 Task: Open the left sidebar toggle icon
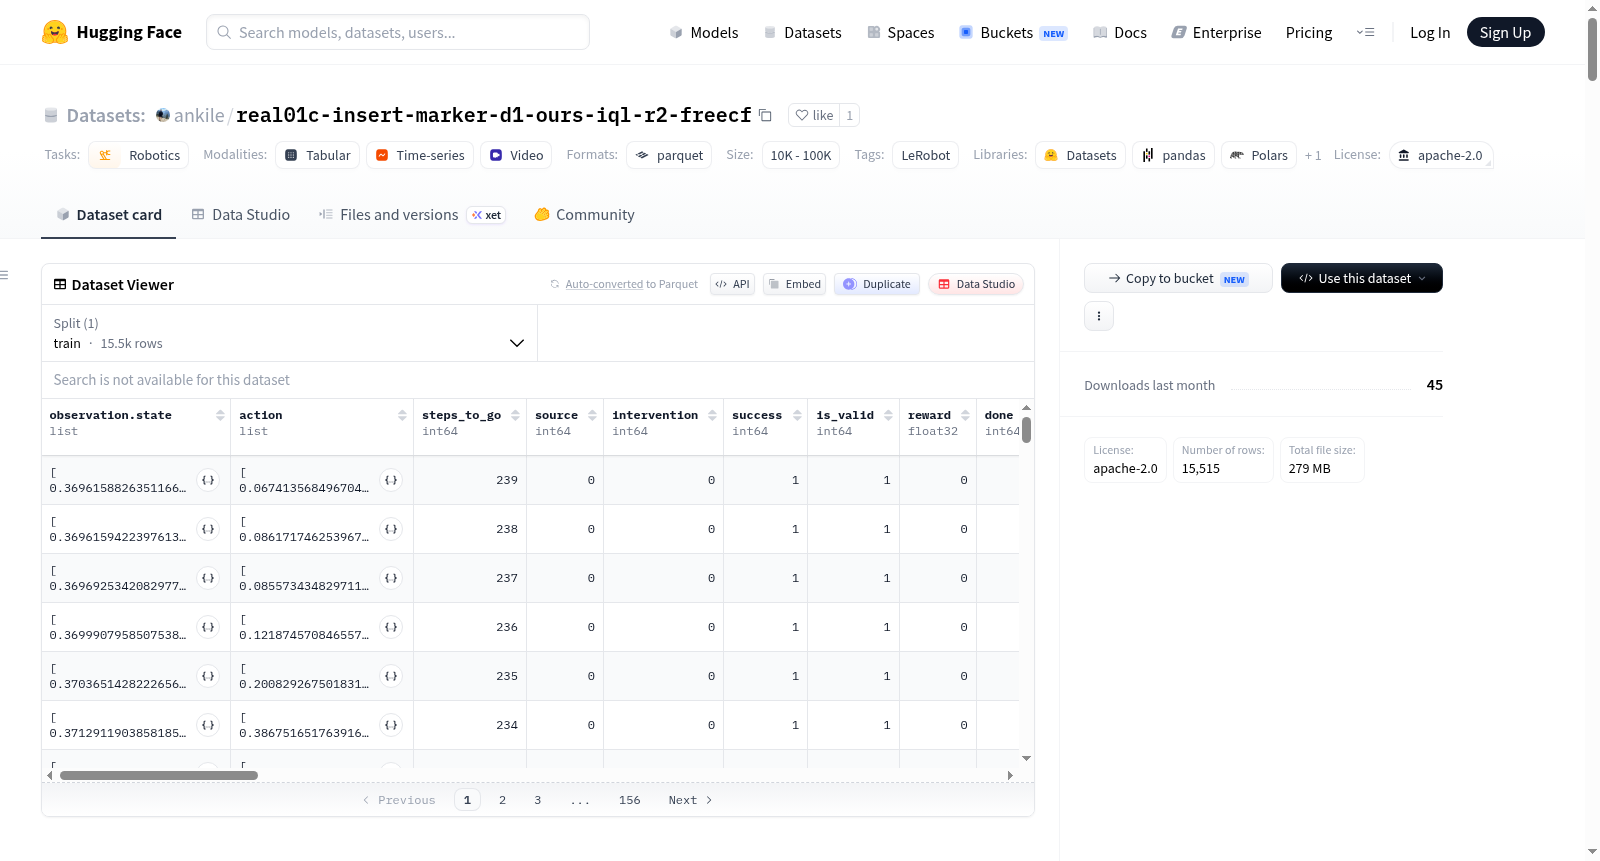click(4, 275)
